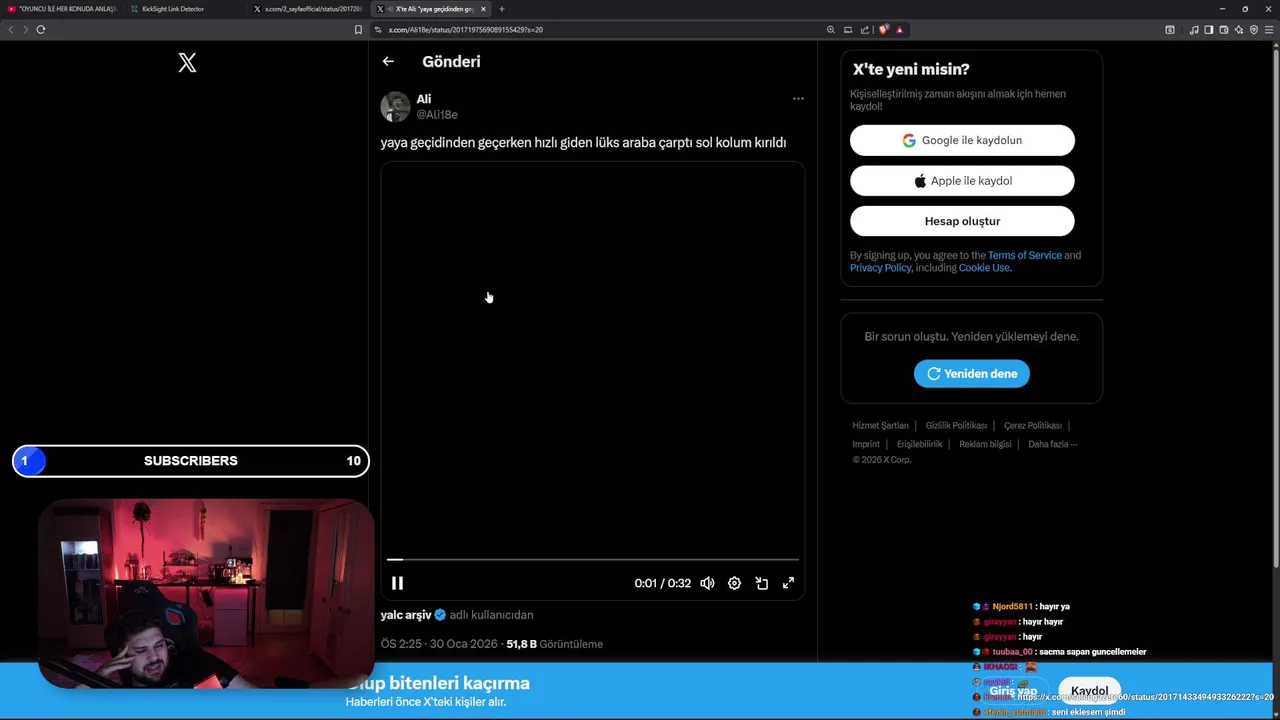Navigate browser forward
This screenshot has height=720, width=1280.
(x=25, y=30)
